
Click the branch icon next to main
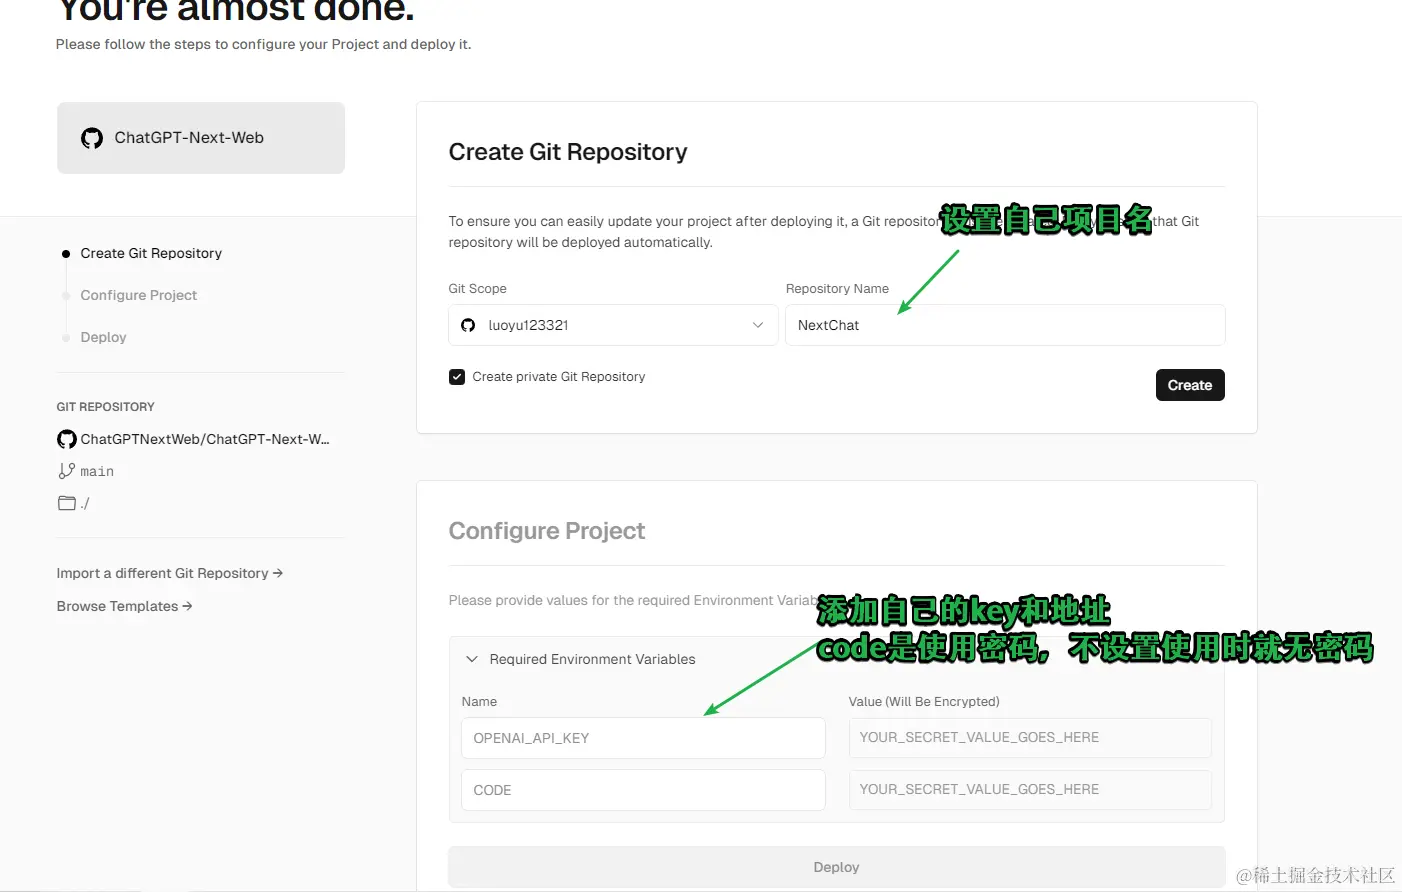tap(67, 471)
